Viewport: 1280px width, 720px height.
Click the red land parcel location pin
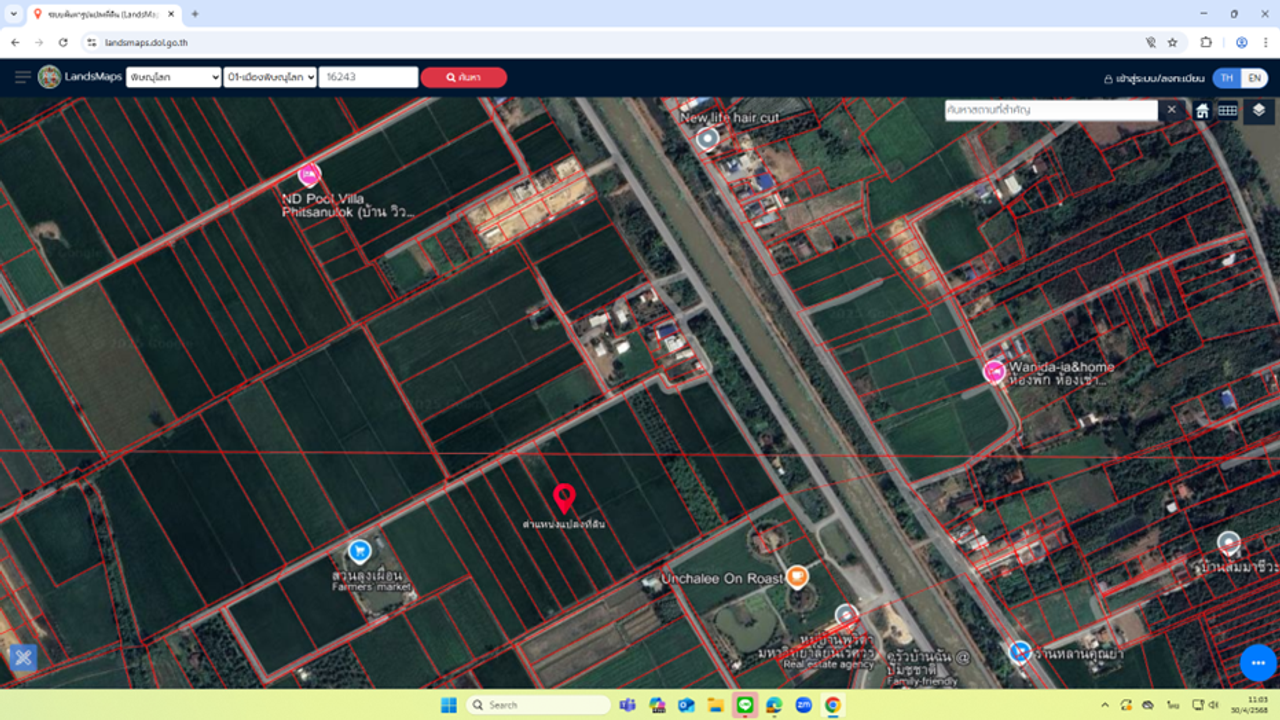[x=564, y=497]
